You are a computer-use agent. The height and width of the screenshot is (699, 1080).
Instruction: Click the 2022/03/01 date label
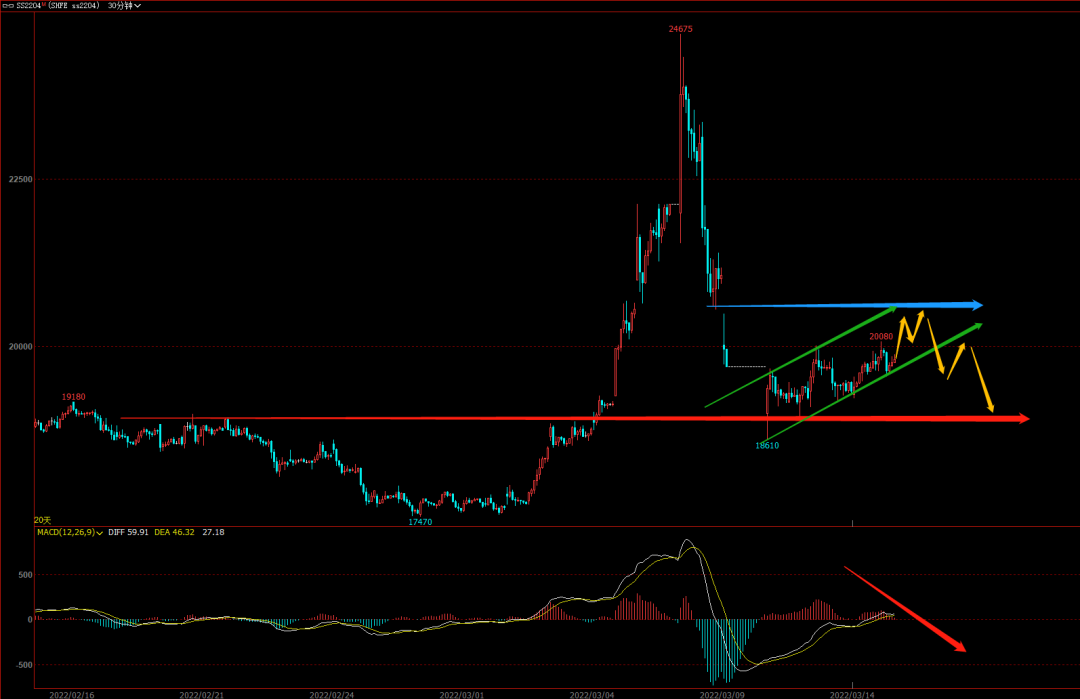461,695
